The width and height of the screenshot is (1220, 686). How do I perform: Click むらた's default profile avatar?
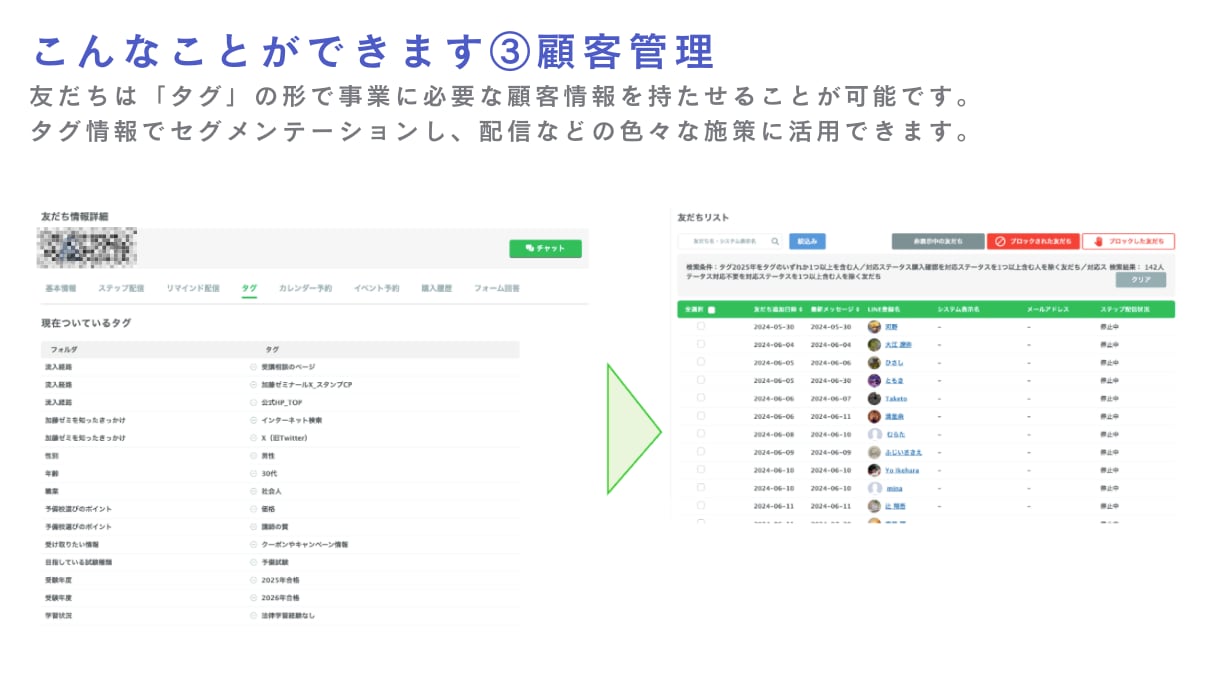[x=874, y=435]
